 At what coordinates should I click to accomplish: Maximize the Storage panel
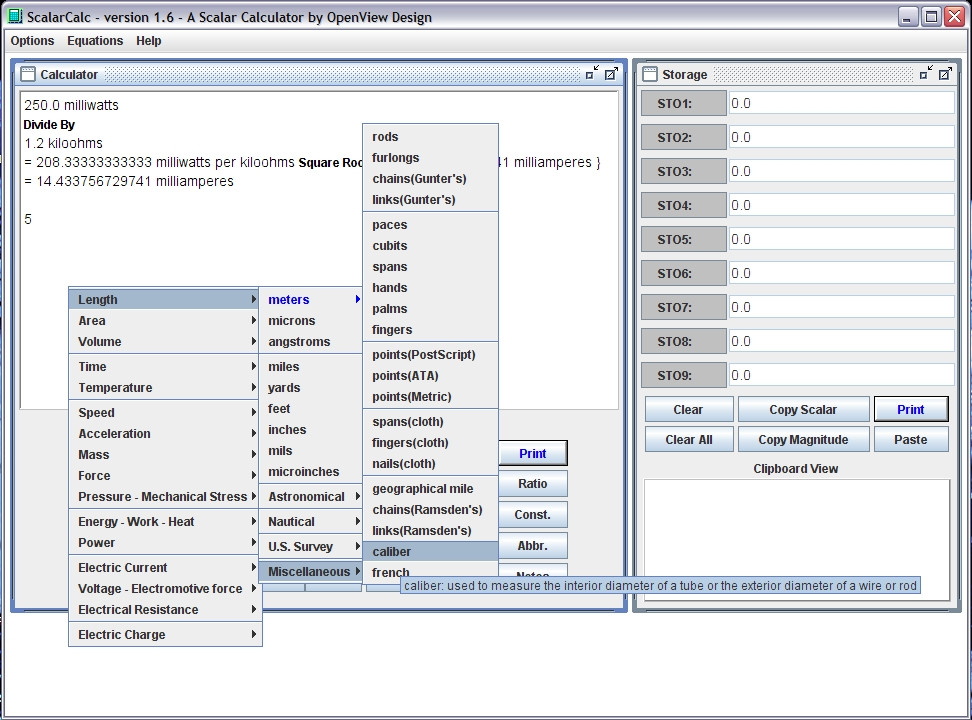(x=945, y=73)
